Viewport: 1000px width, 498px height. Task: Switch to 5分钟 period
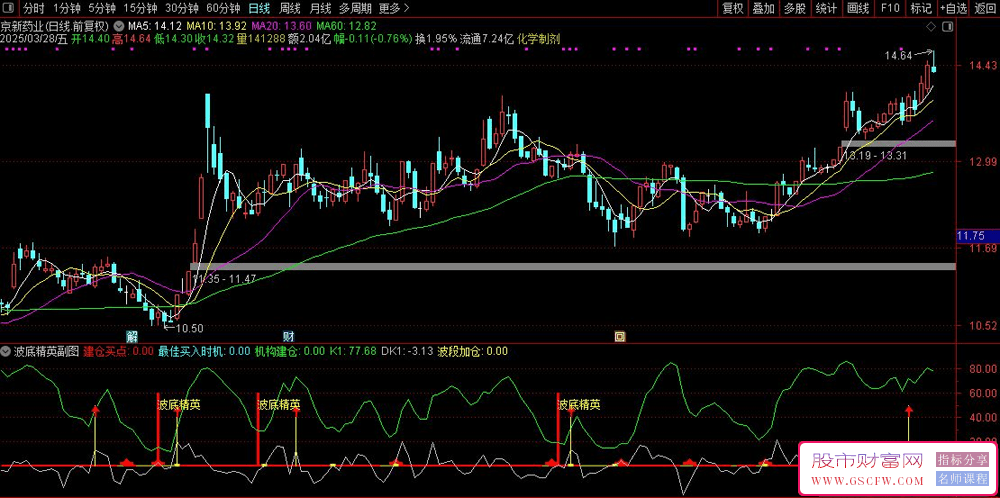(x=102, y=8)
